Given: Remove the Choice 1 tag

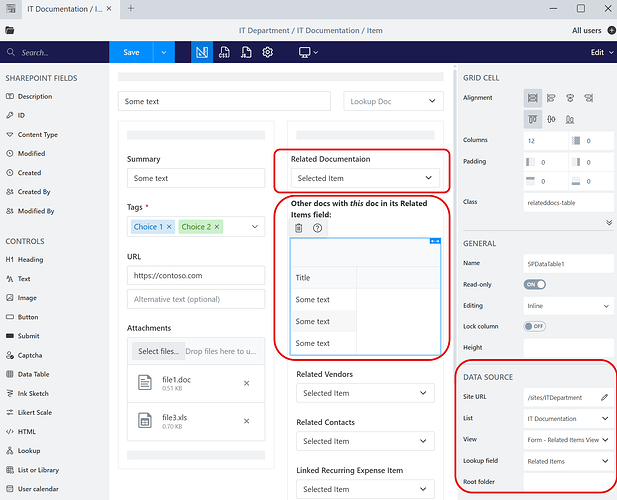Looking at the screenshot, I should (x=169, y=227).
